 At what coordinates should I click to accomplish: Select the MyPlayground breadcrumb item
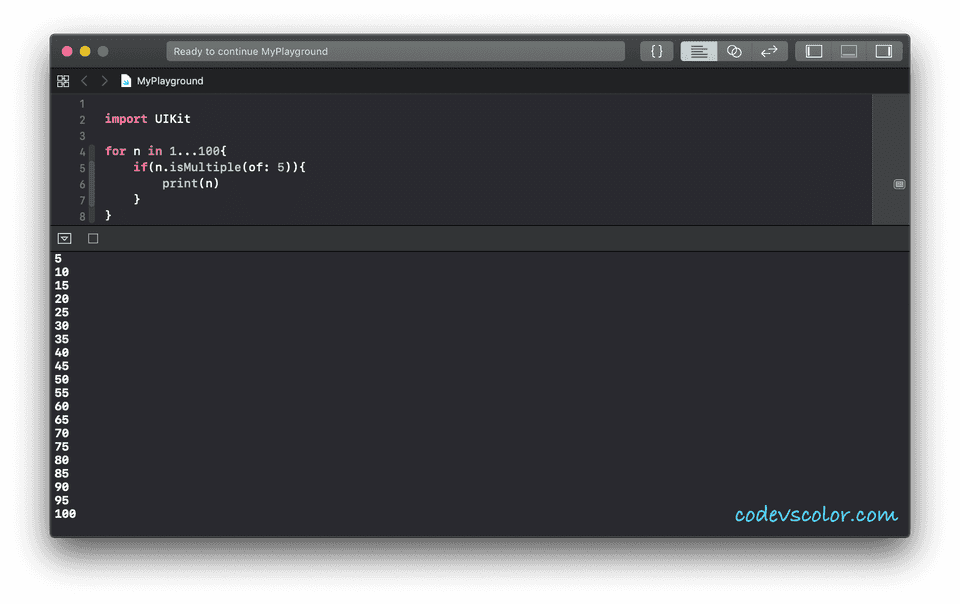pyautogui.click(x=170, y=81)
